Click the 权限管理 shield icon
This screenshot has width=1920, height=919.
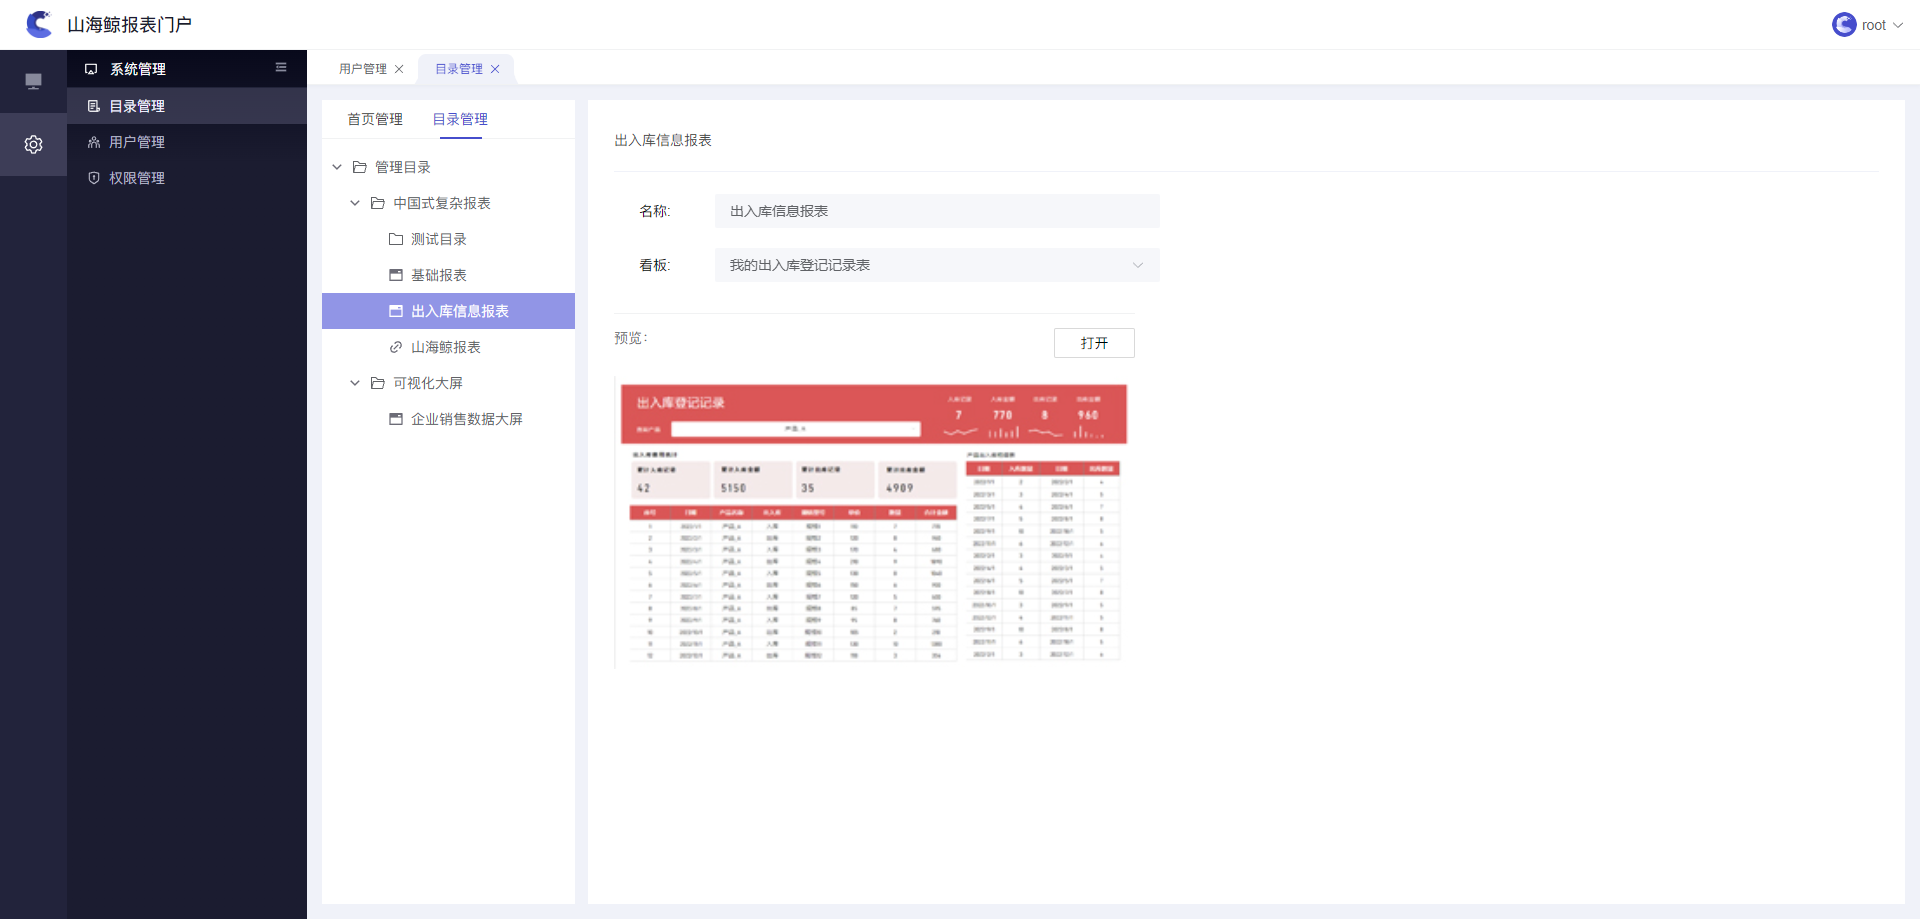(94, 178)
